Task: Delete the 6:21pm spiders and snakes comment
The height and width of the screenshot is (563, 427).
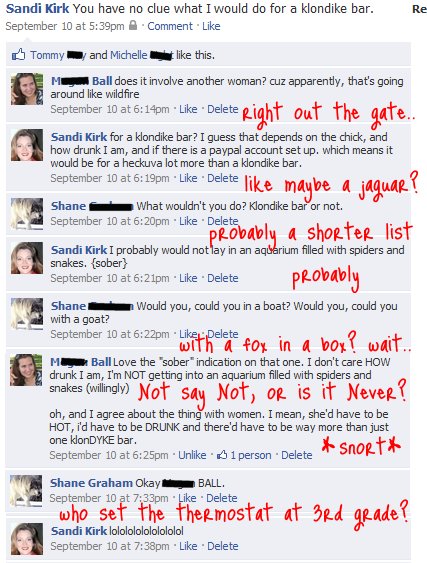Action: click(x=223, y=278)
